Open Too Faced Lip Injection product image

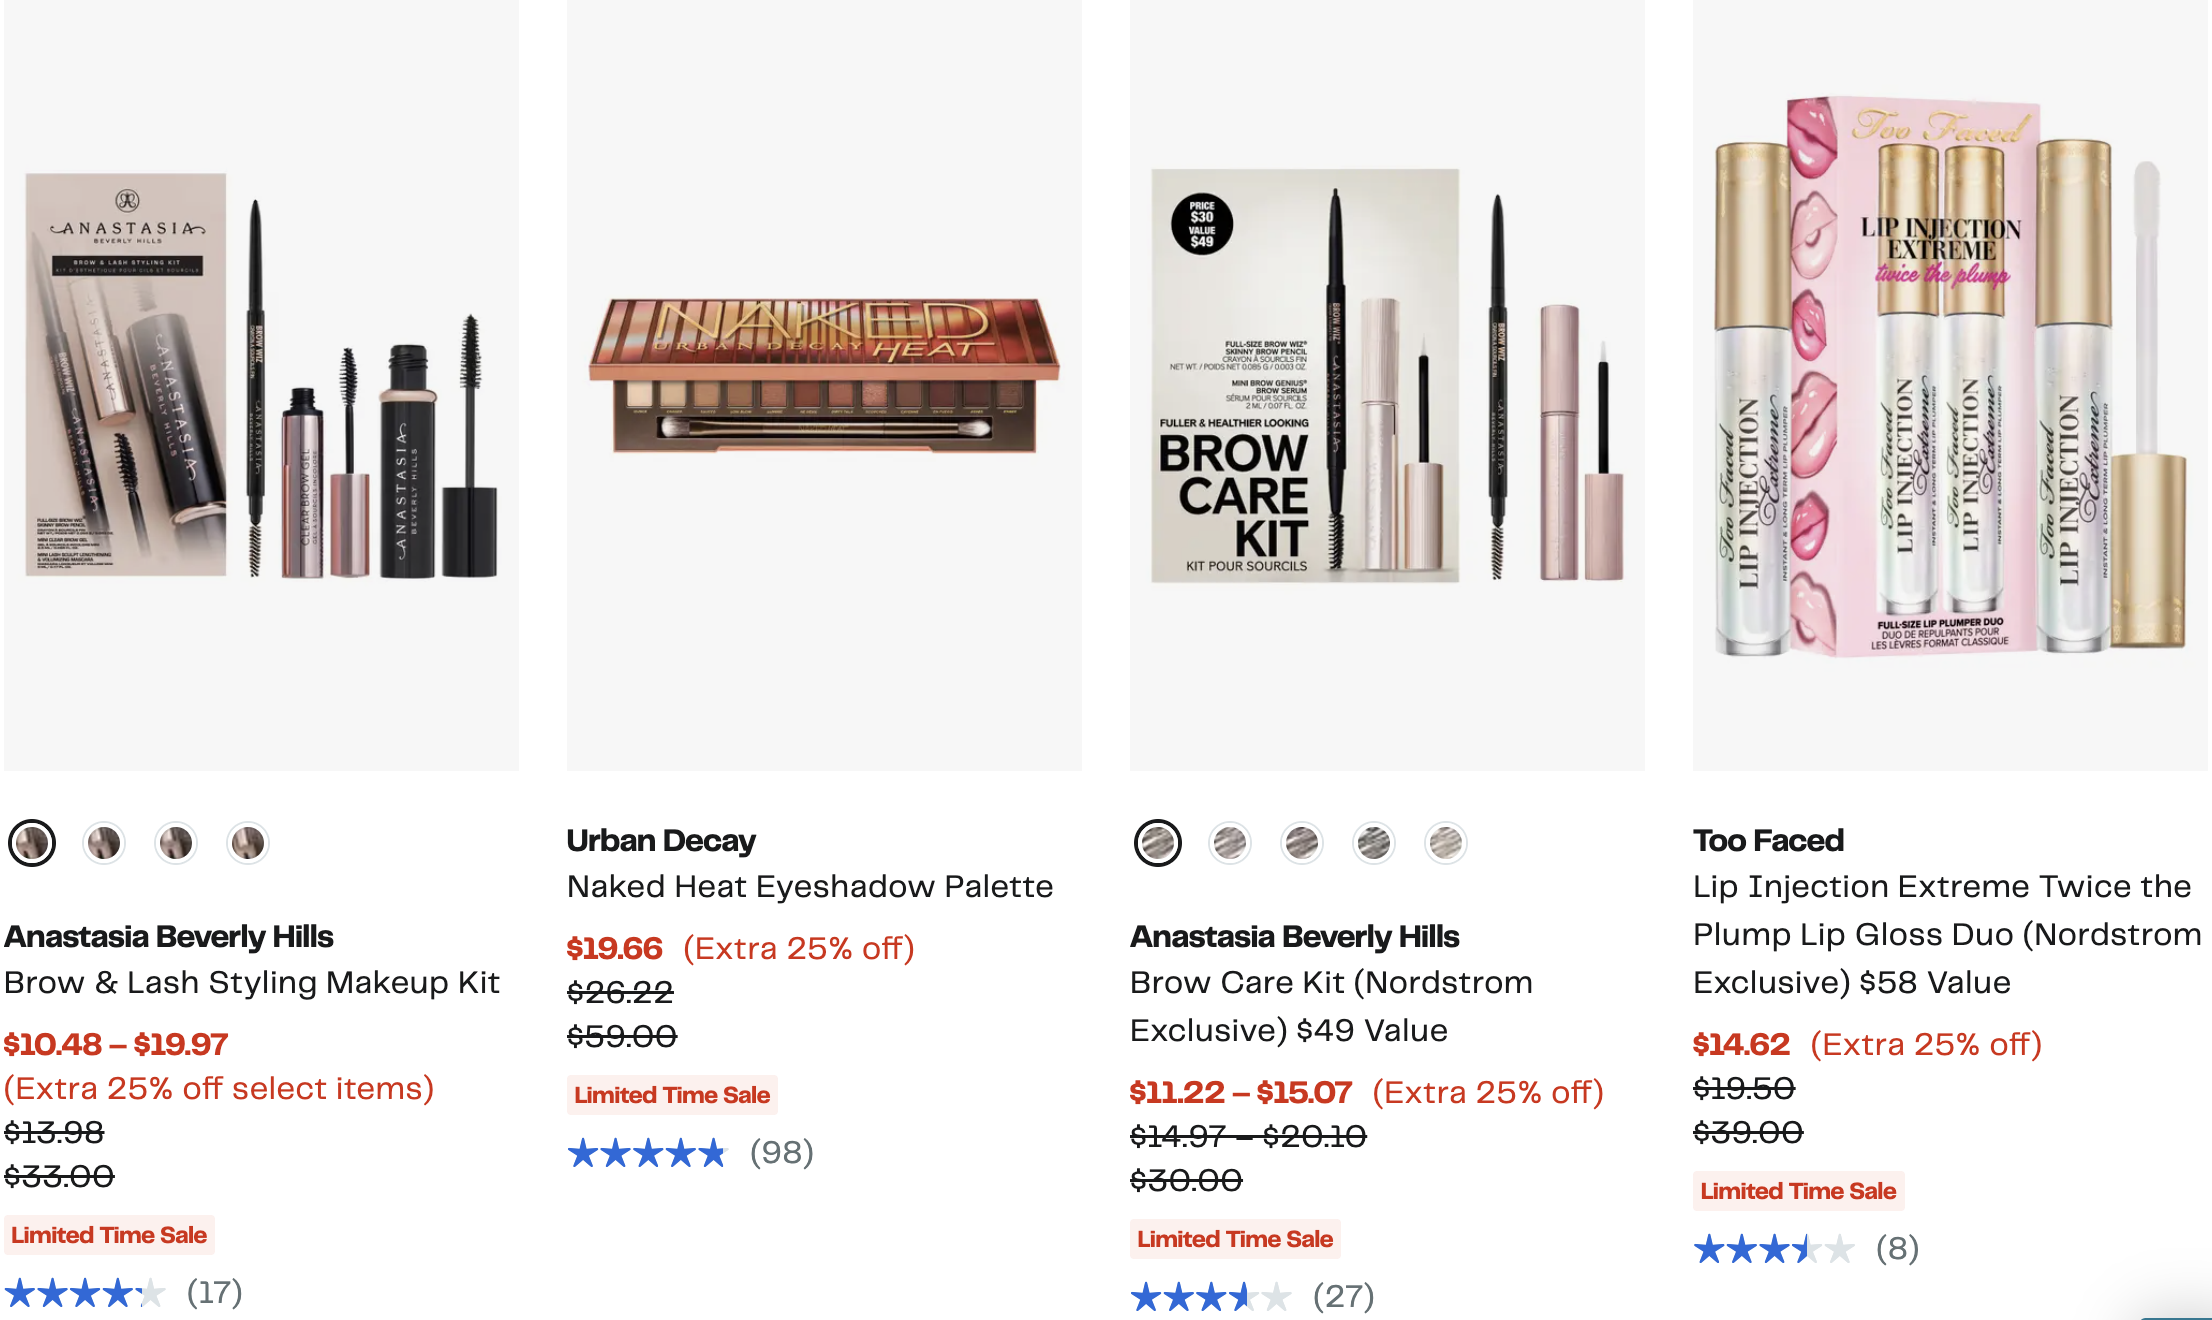coord(1950,385)
